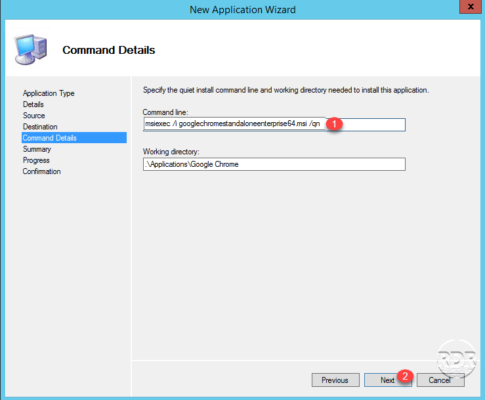The image size is (485, 400).
Task: Click the quiet install instruction text
Action: point(286,90)
